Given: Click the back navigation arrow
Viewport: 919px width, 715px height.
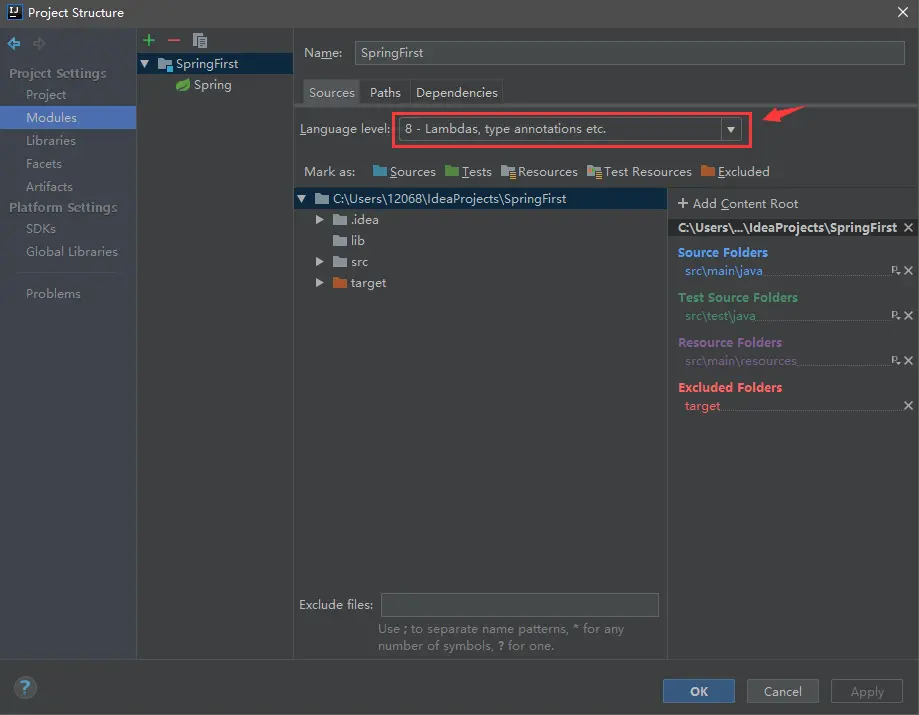Looking at the screenshot, I should (13, 43).
